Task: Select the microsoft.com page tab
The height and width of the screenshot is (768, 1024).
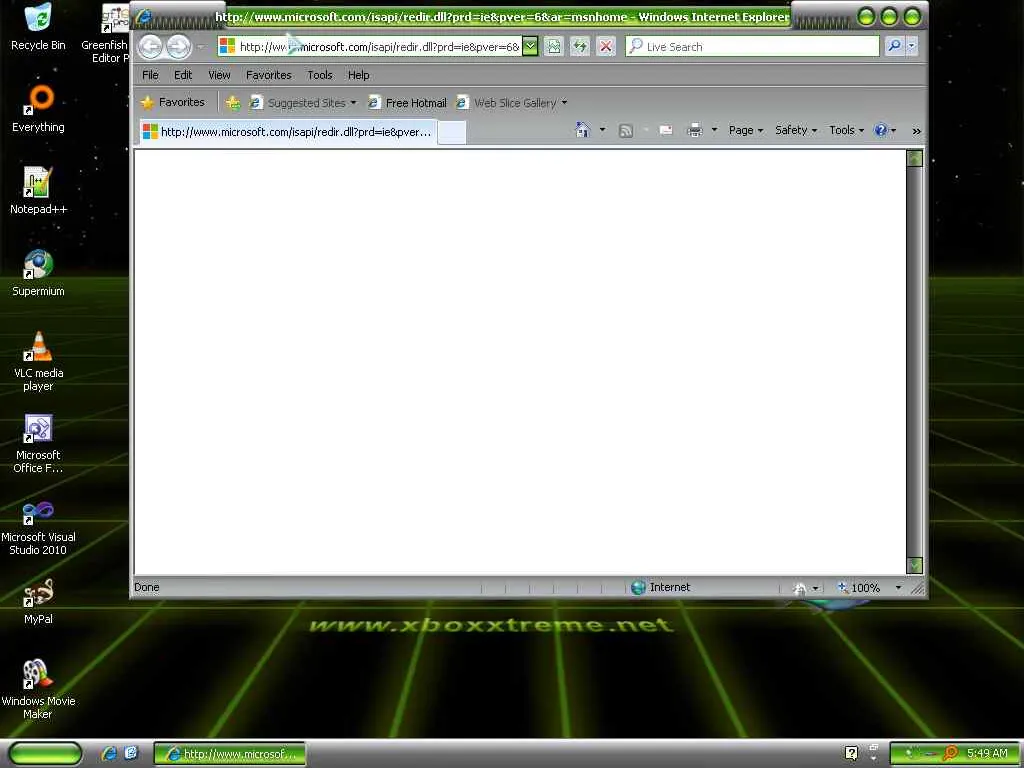Action: 287,132
